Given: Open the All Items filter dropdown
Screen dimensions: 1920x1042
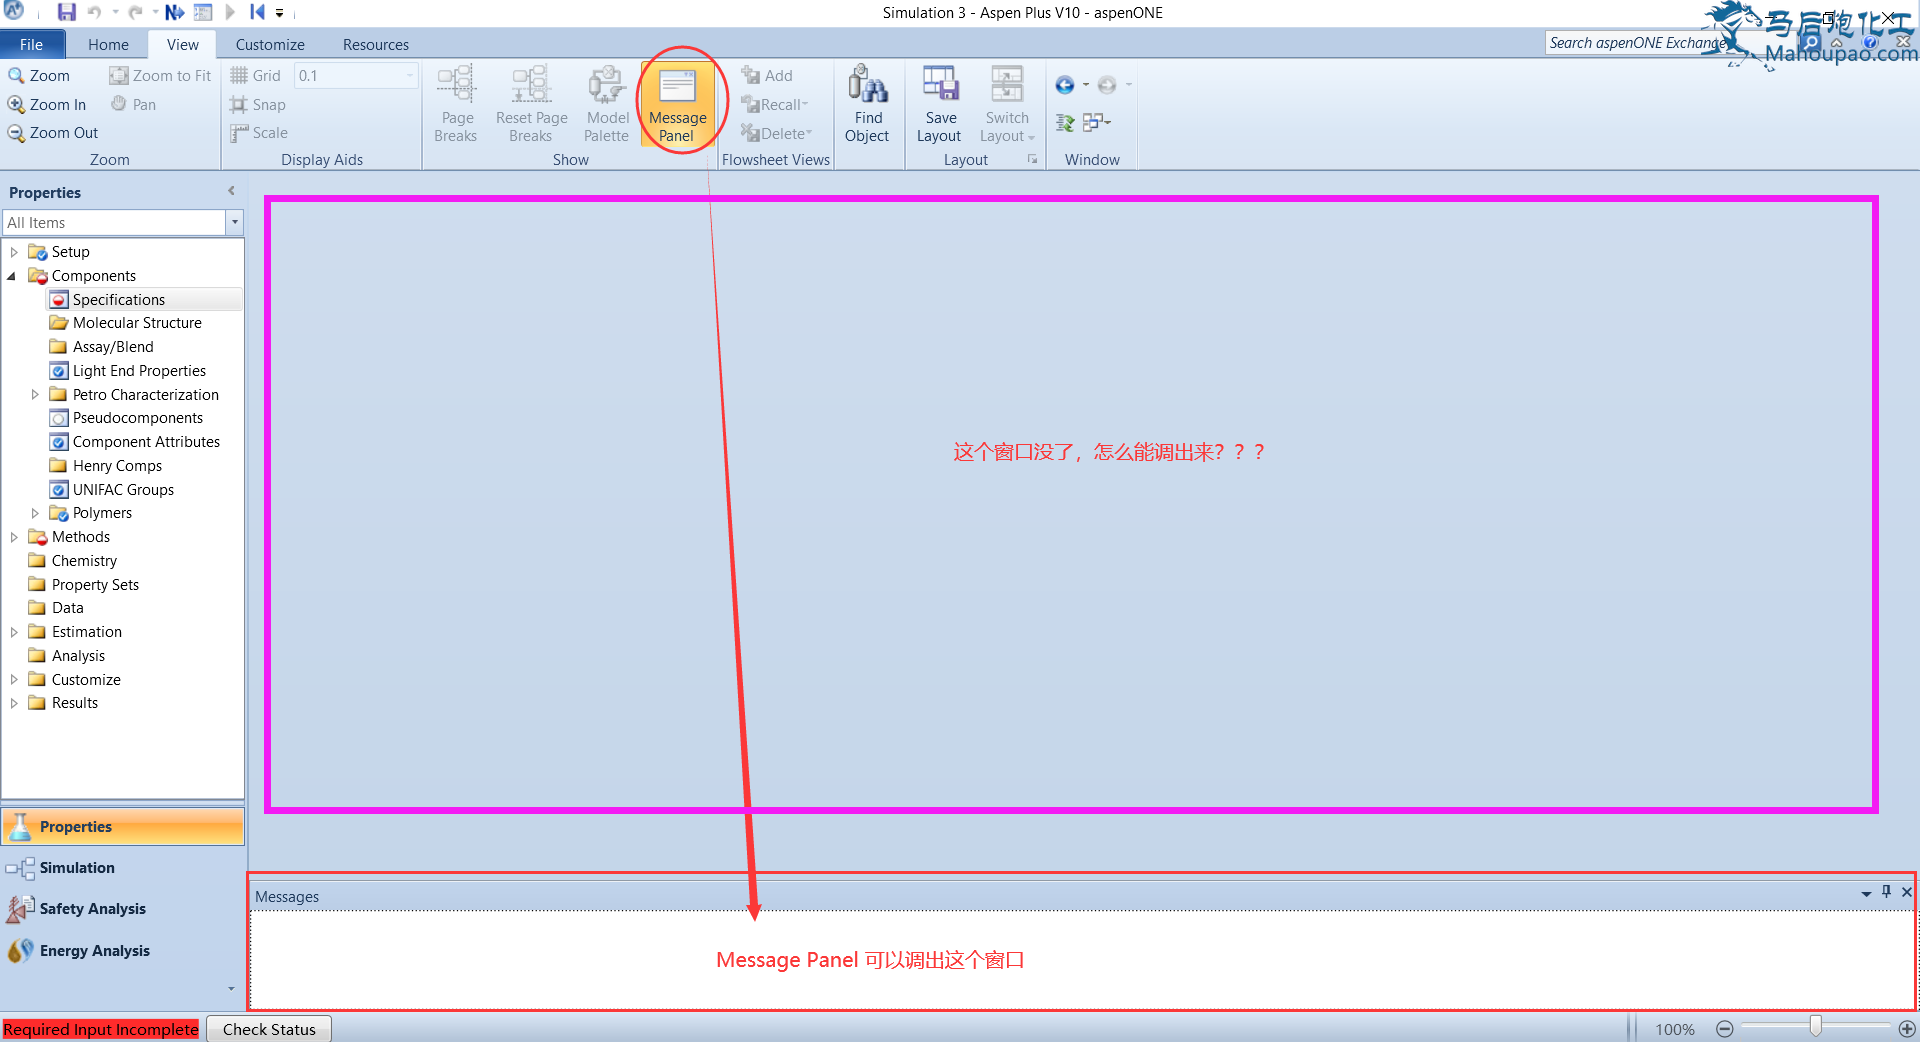Looking at the screenshot, I should (234, 222).
